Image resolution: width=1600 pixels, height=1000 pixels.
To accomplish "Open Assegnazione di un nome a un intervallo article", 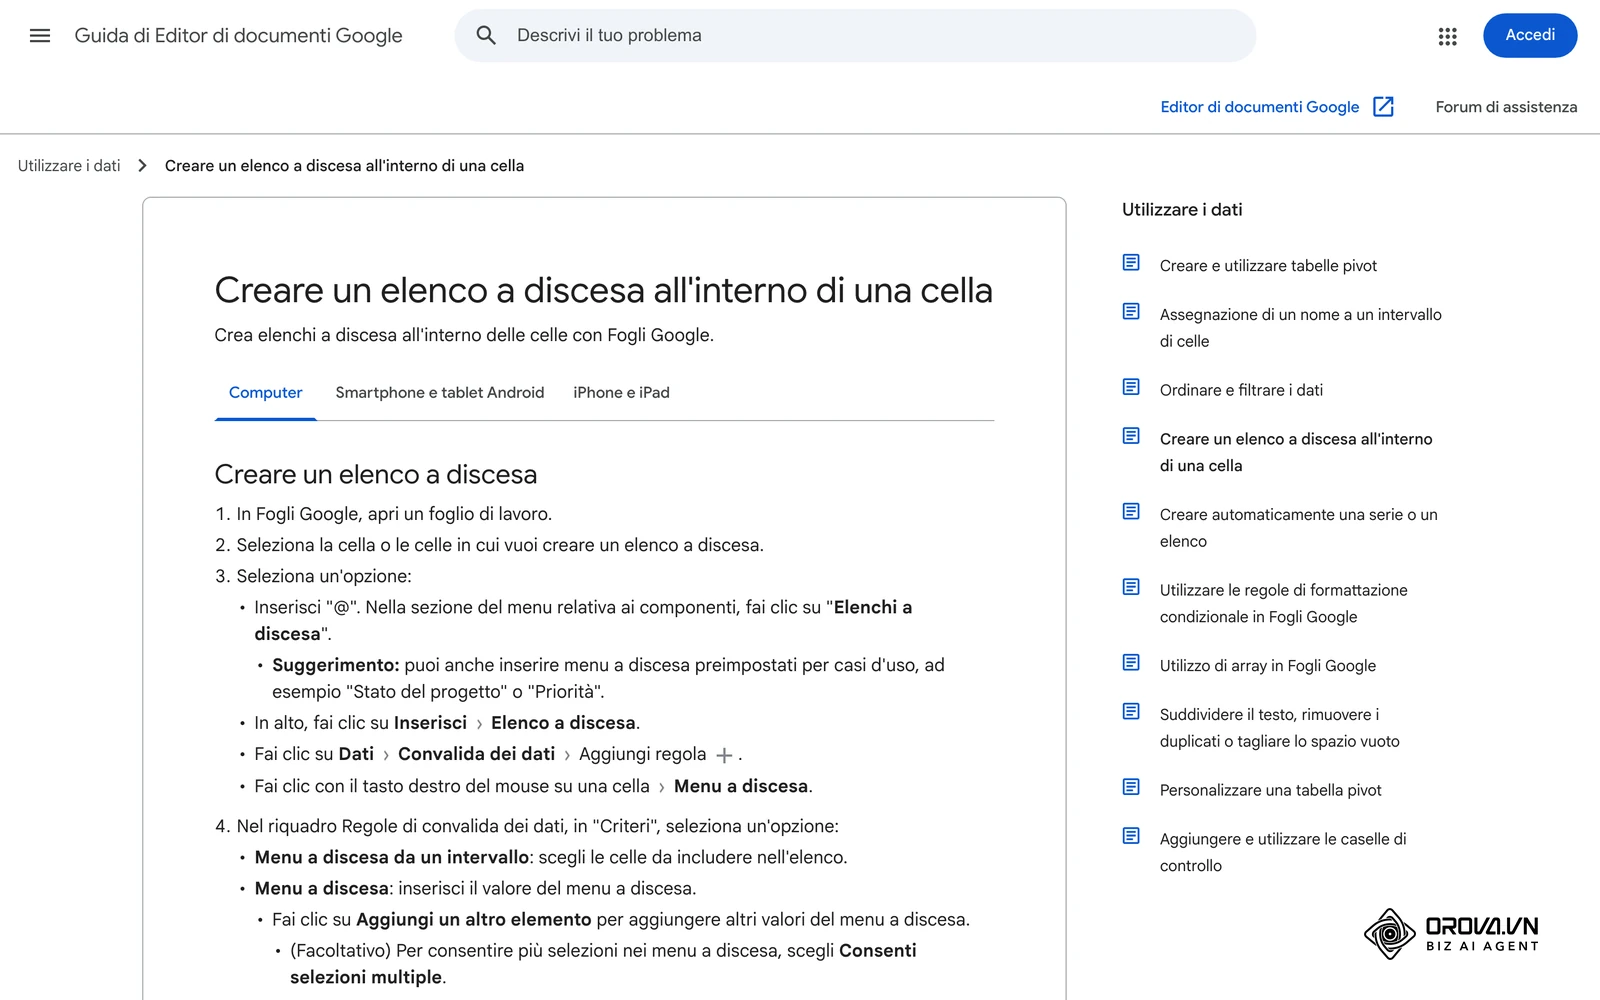I will 1300,328.
